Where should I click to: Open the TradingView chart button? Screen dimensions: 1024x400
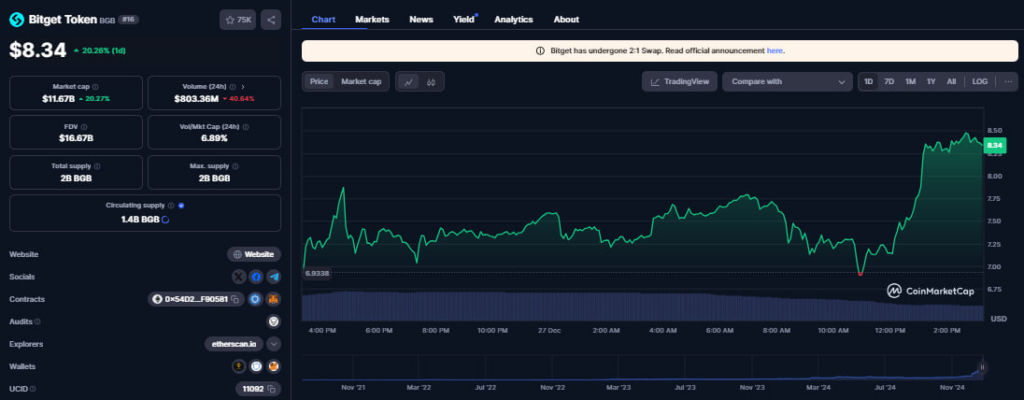(680, 82)
